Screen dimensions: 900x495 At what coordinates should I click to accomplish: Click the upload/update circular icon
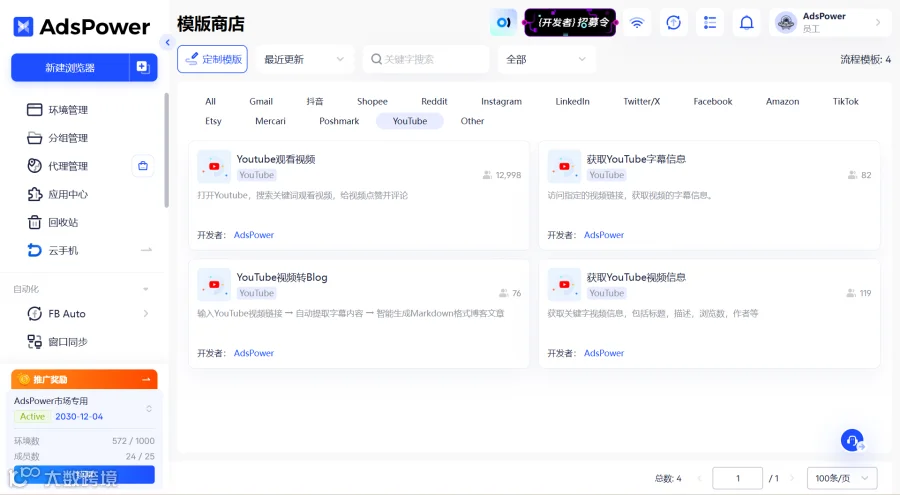[x=673, y=22]
